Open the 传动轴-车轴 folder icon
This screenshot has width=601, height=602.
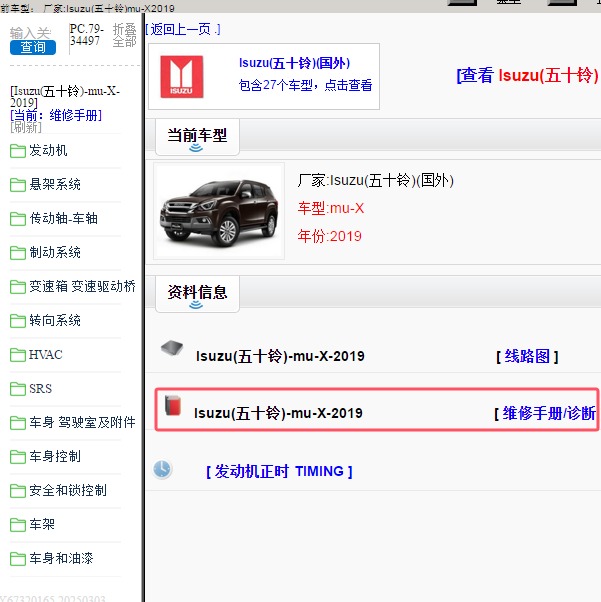coord(18,219)
